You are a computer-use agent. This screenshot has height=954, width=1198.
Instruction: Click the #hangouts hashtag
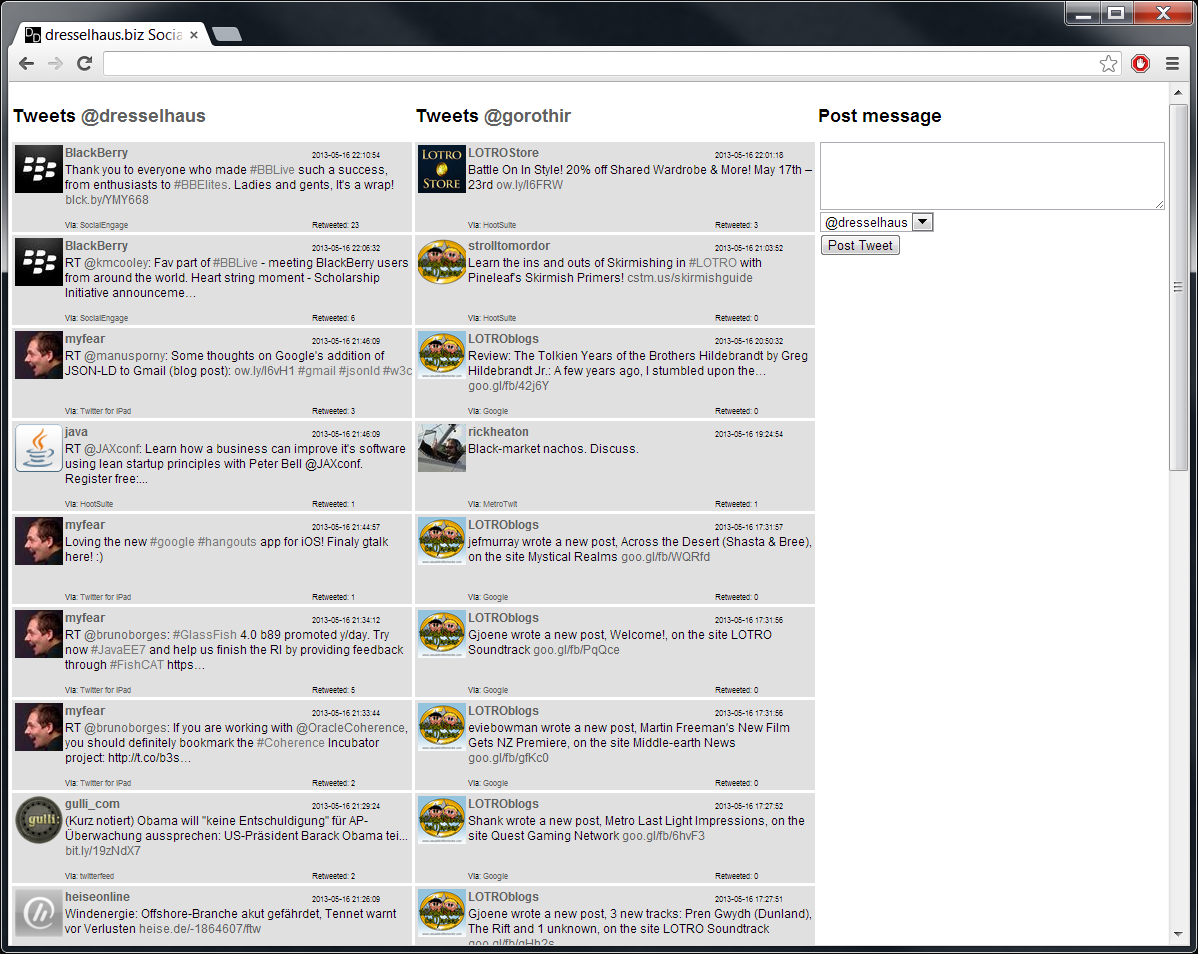click(x=227, y=542)
